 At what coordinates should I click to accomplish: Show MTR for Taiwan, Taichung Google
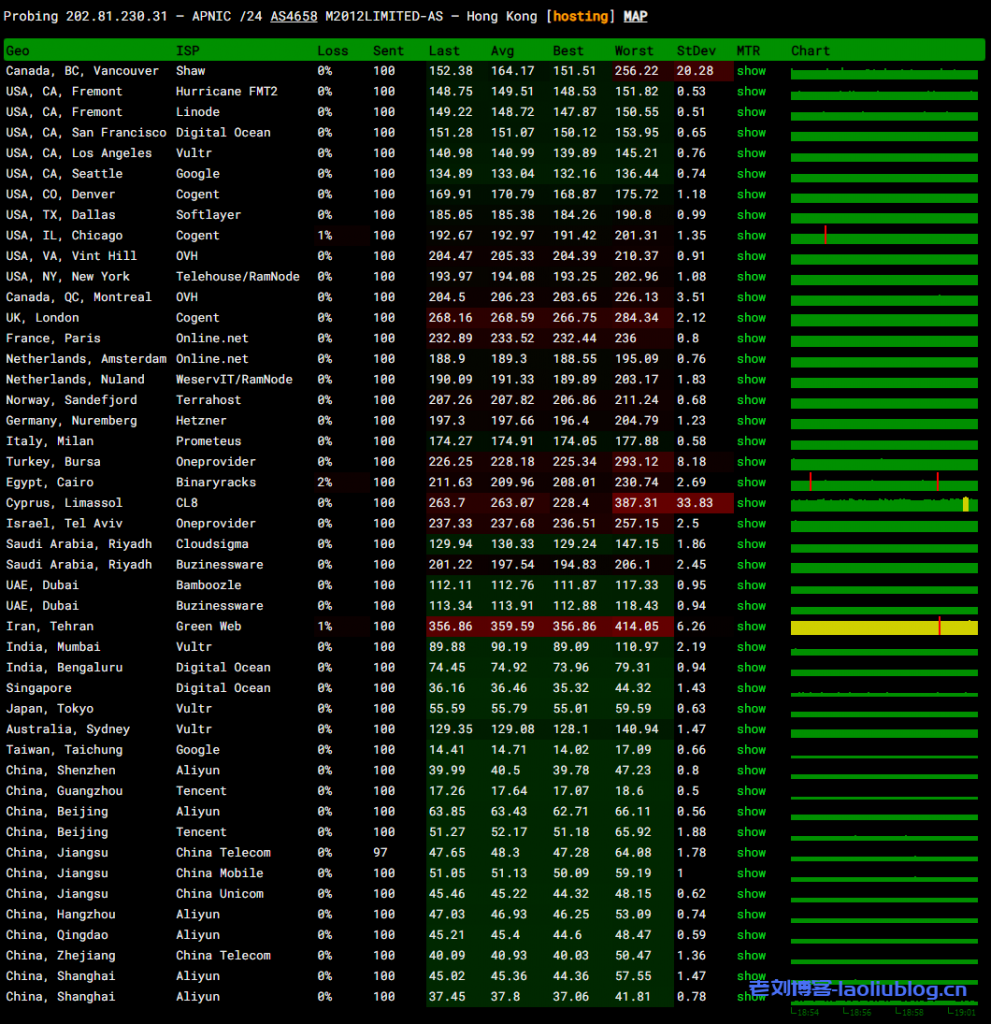coord(751,750)
